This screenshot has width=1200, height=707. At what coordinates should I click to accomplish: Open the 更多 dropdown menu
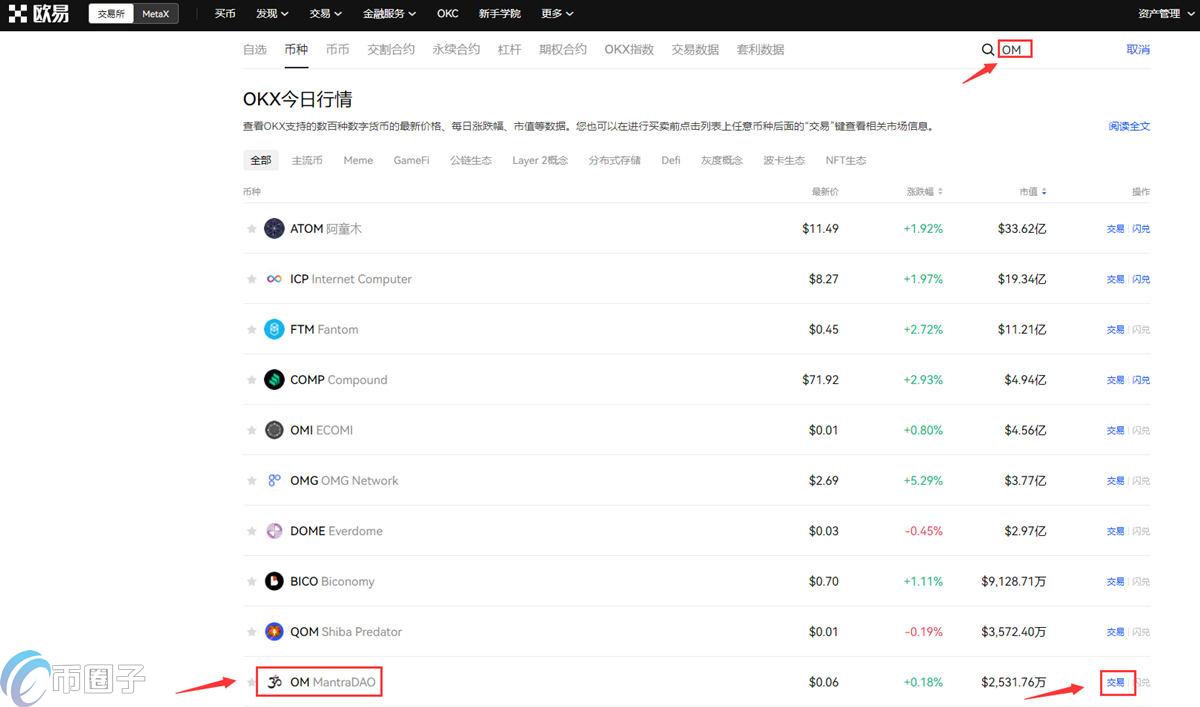pos(556,14)
